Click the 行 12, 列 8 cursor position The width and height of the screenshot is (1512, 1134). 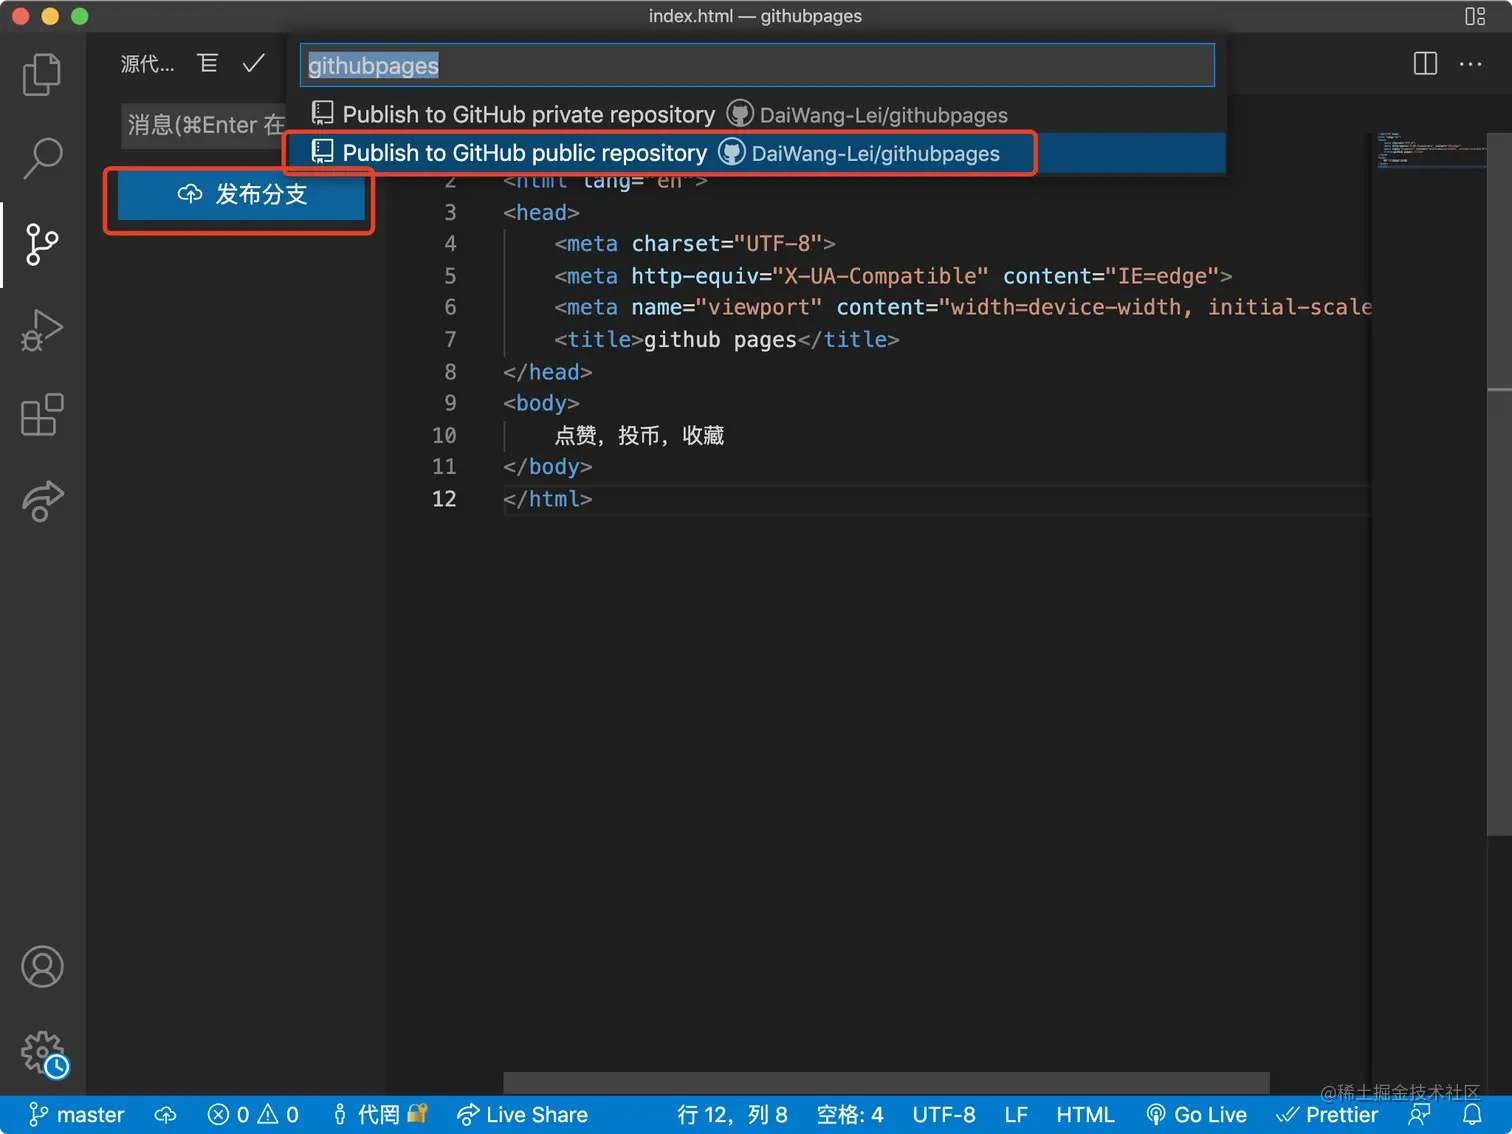point(732,1115)
